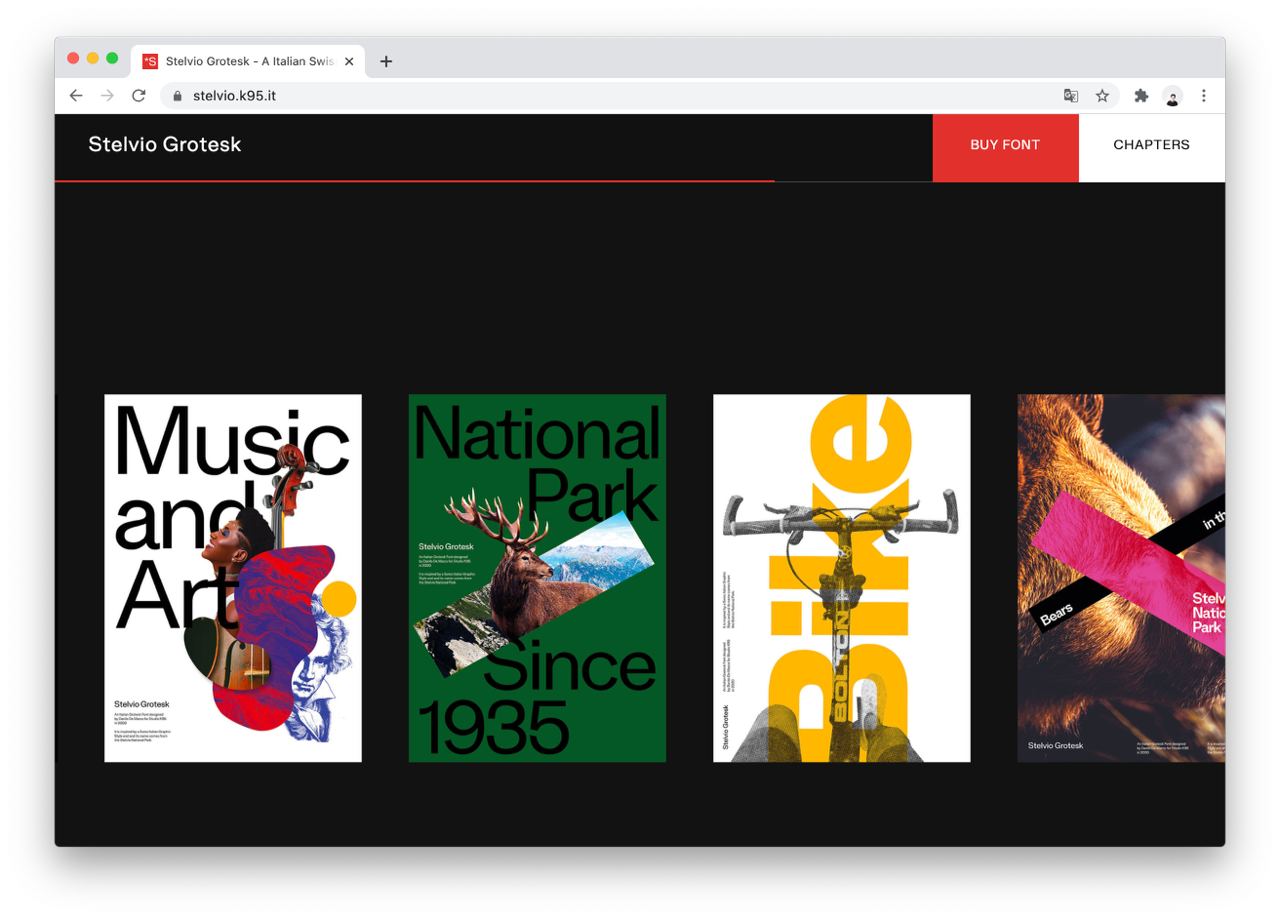This screenshot has height=919, width=1280.
Task: Open the Chrome three-dot menu
Action: coord(1204,96)
